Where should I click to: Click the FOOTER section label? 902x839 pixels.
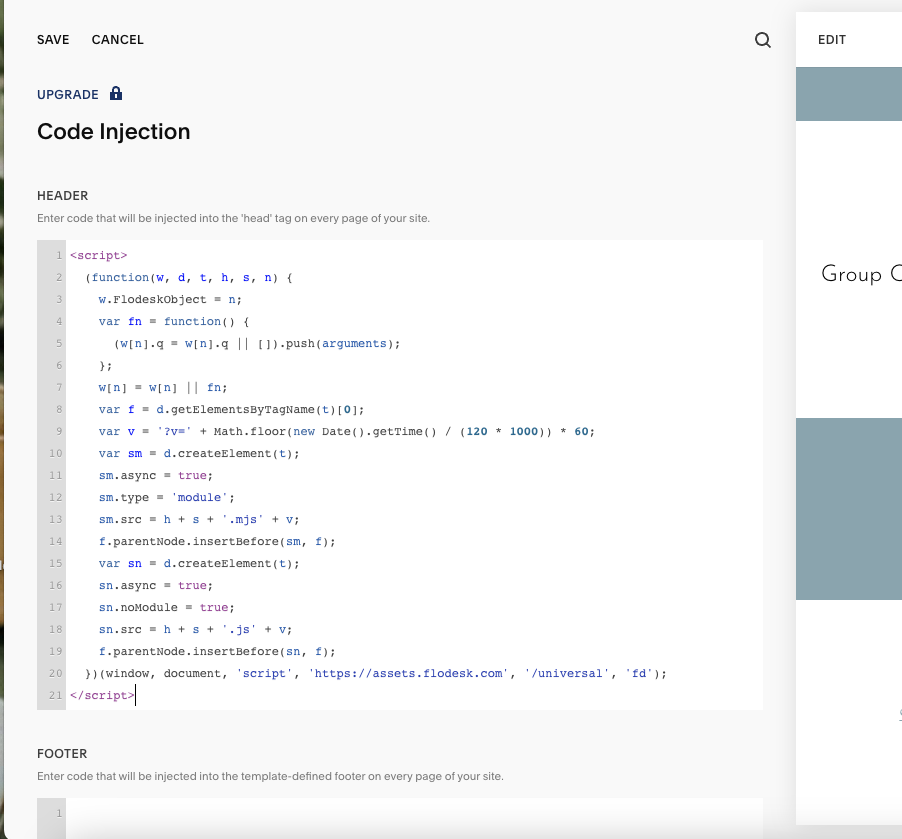coord(63,753)
